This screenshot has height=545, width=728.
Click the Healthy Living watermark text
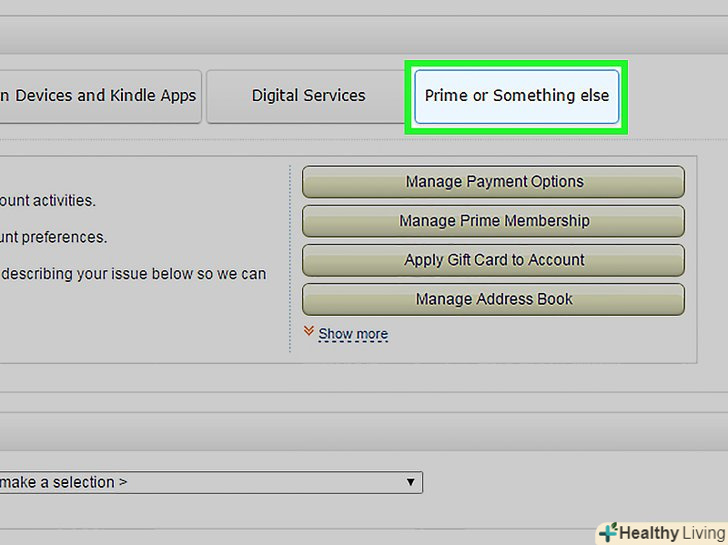(x=670, y=533)
